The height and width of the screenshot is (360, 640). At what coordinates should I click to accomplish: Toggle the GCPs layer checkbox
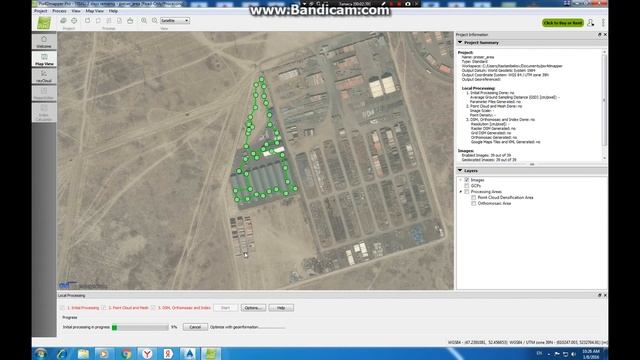(x=467, y=186)
